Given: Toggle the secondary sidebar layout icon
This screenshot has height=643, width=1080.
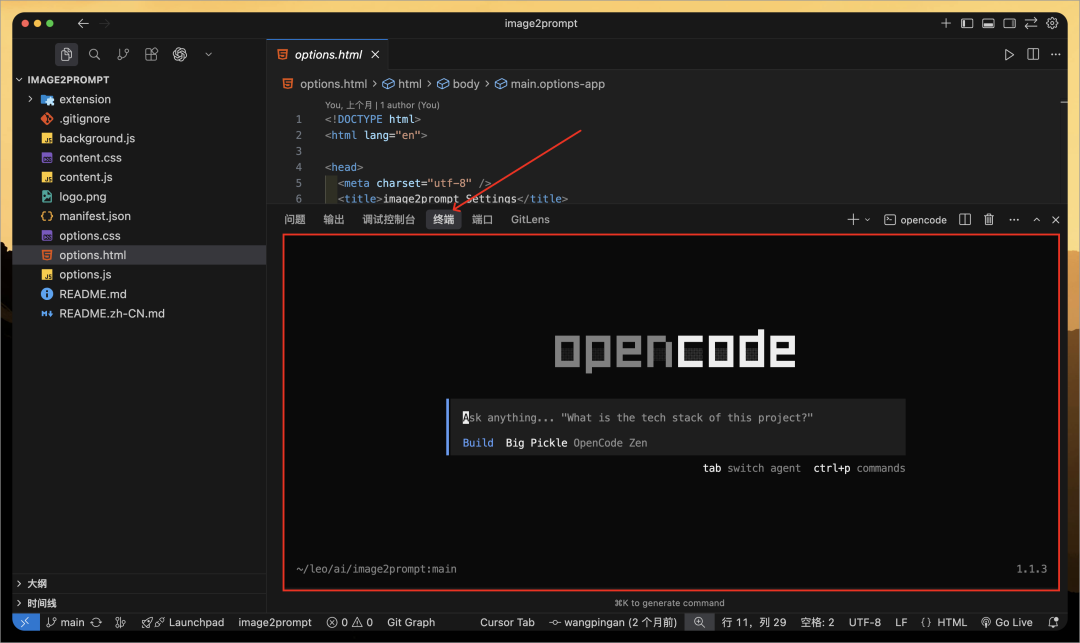Looking at the screenshot, I should pos(1010,23).
